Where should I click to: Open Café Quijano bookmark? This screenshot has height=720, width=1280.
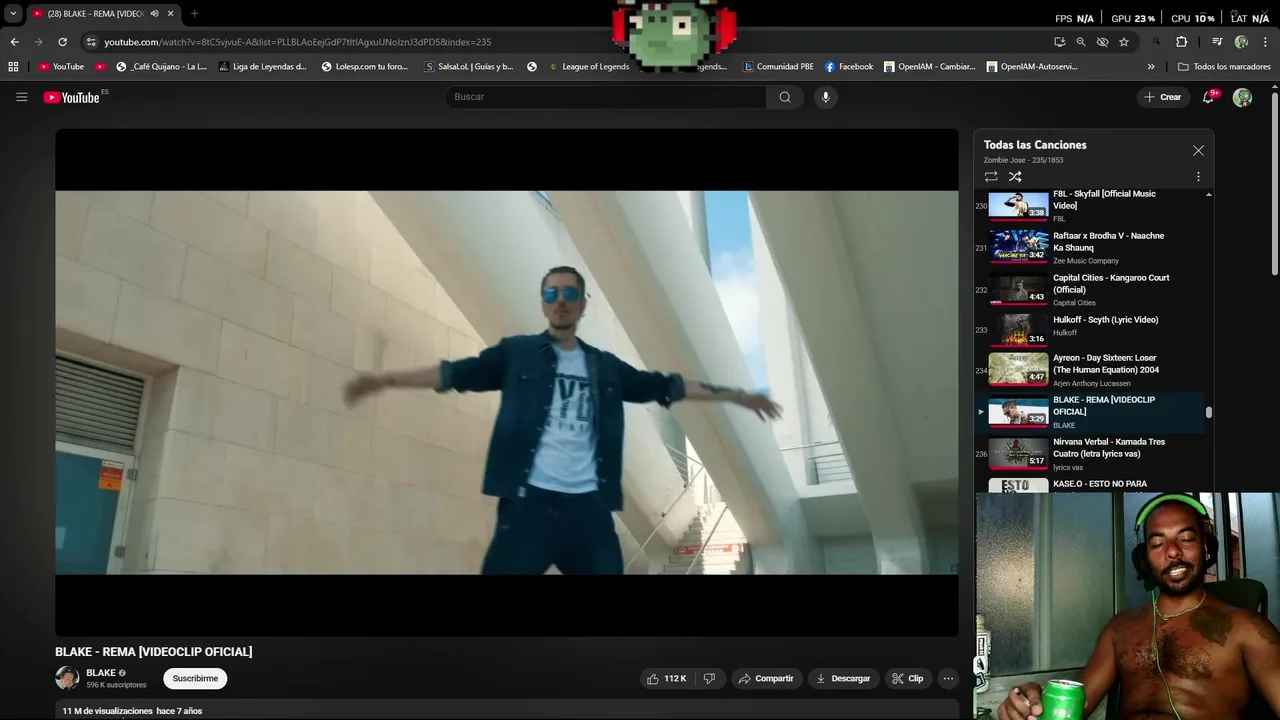click(x=162, y=67)
